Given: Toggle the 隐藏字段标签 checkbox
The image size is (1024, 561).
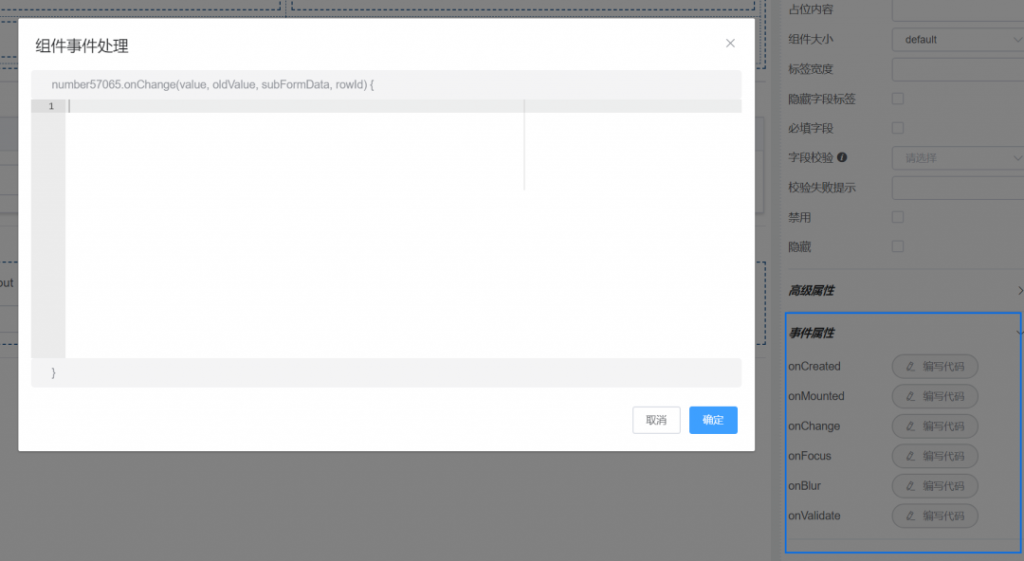Looking at the screenshot, I should [898, 99].
